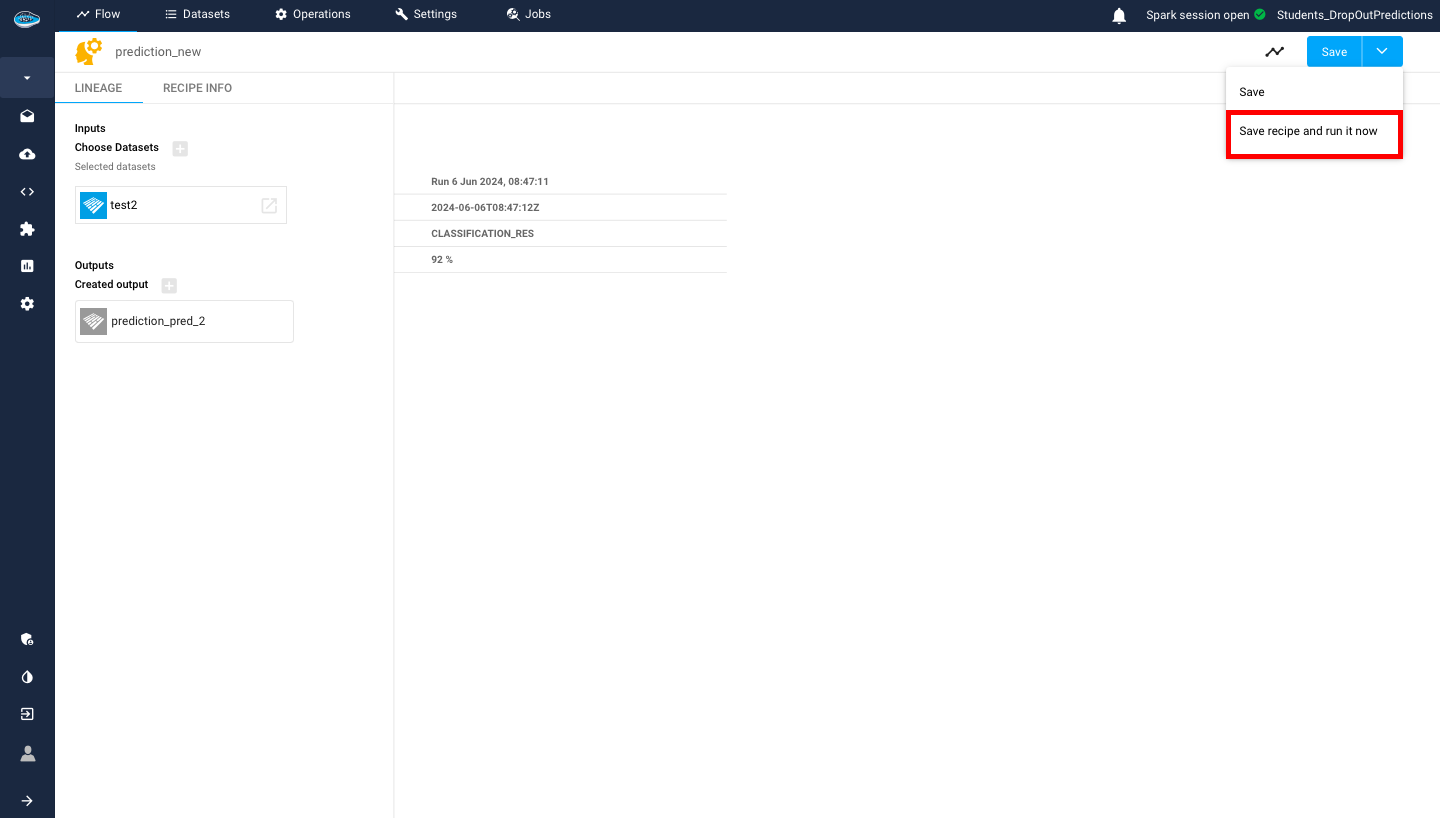1440x818 pixels.
Task: Click the code brackets sidebar icon
Action: click(x=27, y=192)
